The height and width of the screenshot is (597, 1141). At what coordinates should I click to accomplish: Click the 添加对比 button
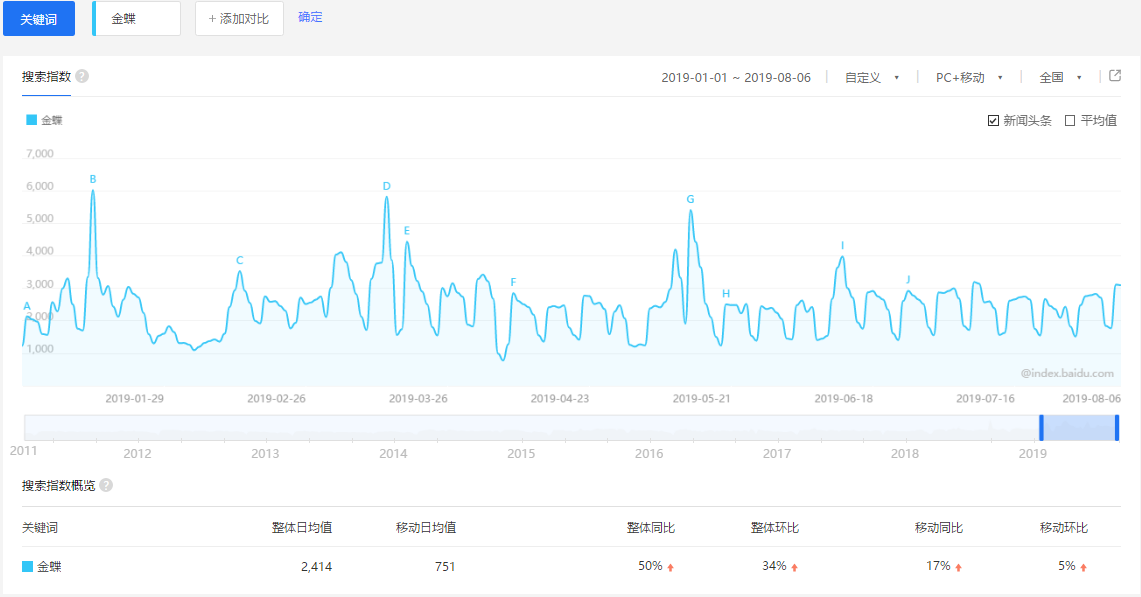click(x=239, y=18)
